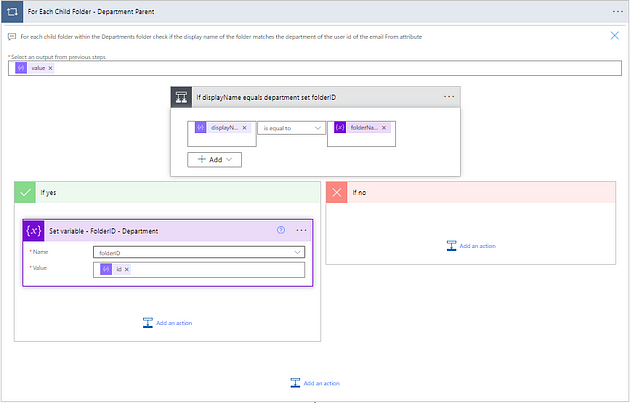The width and height of the screenshot is (630, 403).
Task: Open the condition card ellipsis menu
Action: pos(449,97)
